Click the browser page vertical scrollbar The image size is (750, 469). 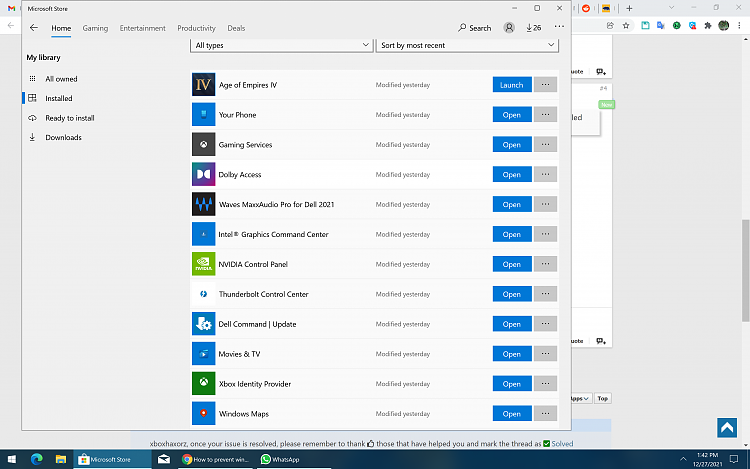click(x=745, y=270)
